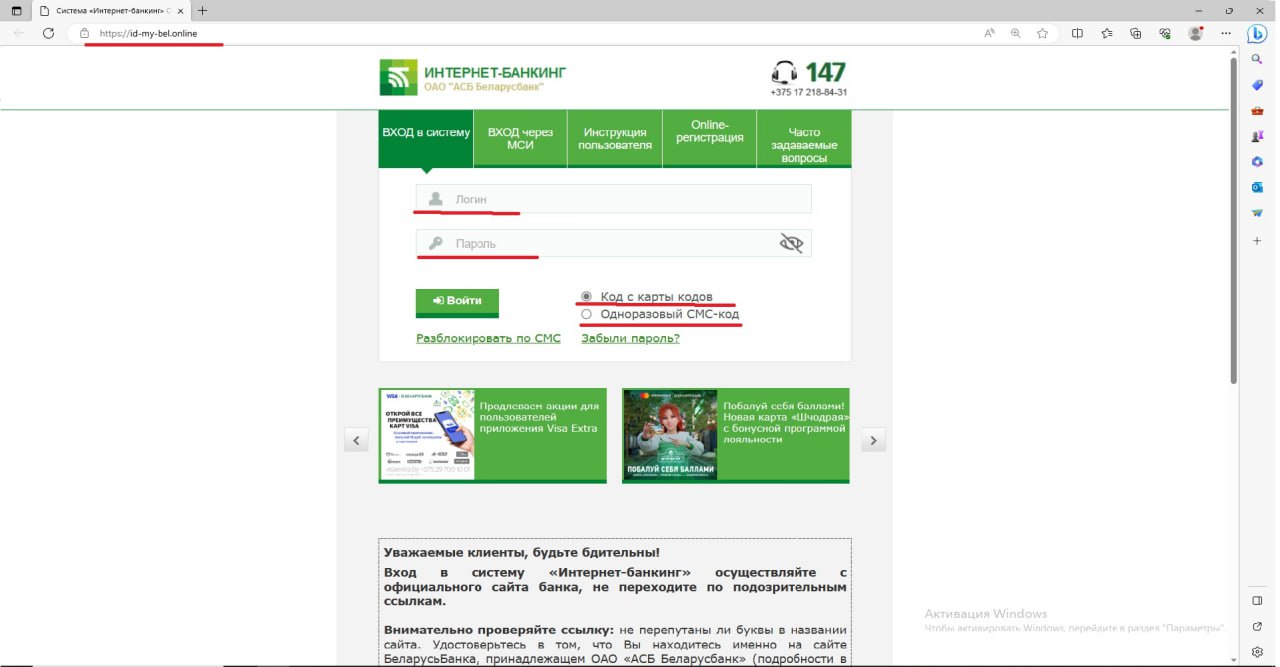Click the Read aloud icon in address bar
Image resolution: width=1280 pixels, height=667 pixels.
coord(989,33)
